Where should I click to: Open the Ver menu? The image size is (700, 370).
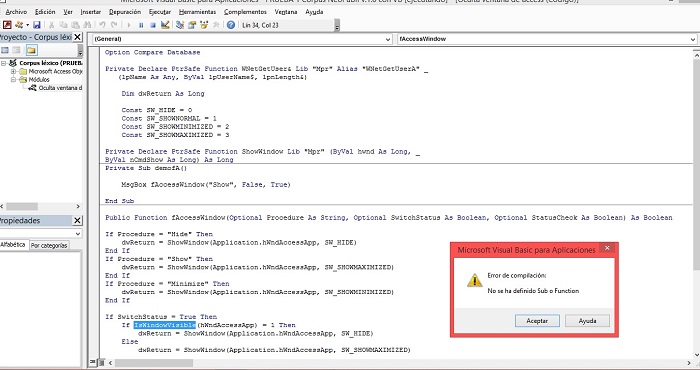pyautogui.click(x=68, y=12)
